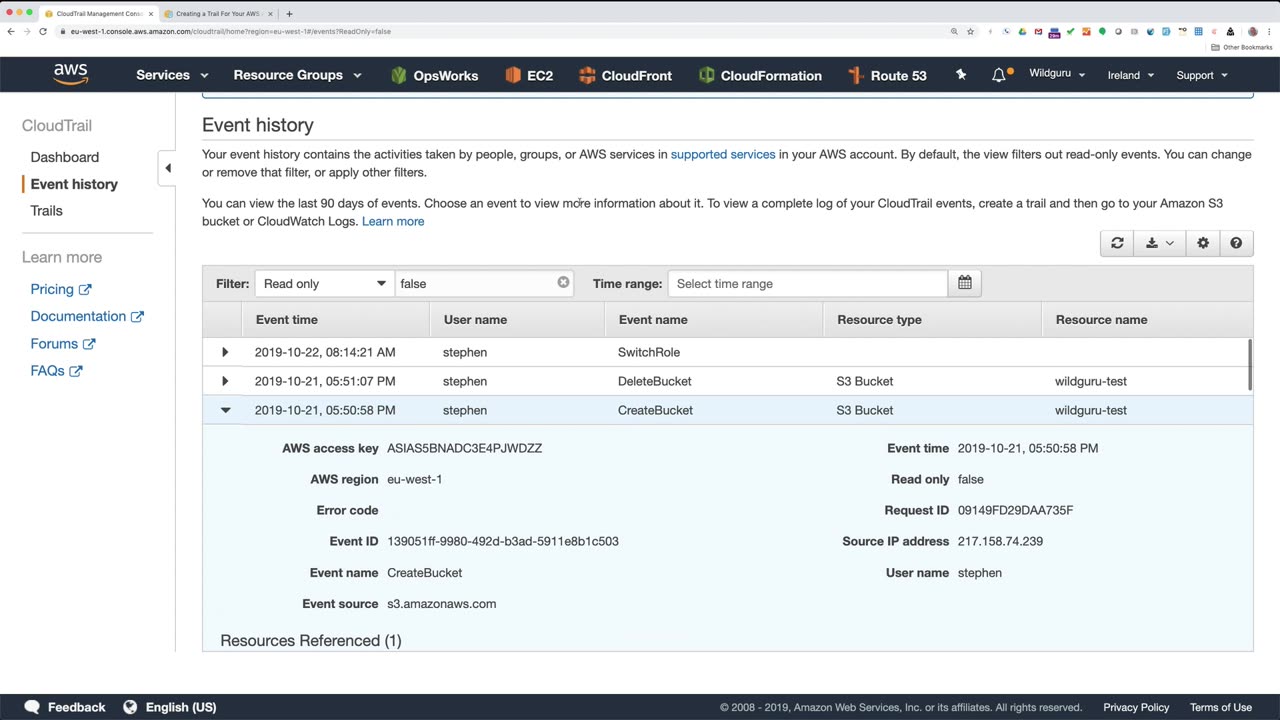Go to Trails in the sidebar
Screen dimensions: 1280x720
coord(46,211)
